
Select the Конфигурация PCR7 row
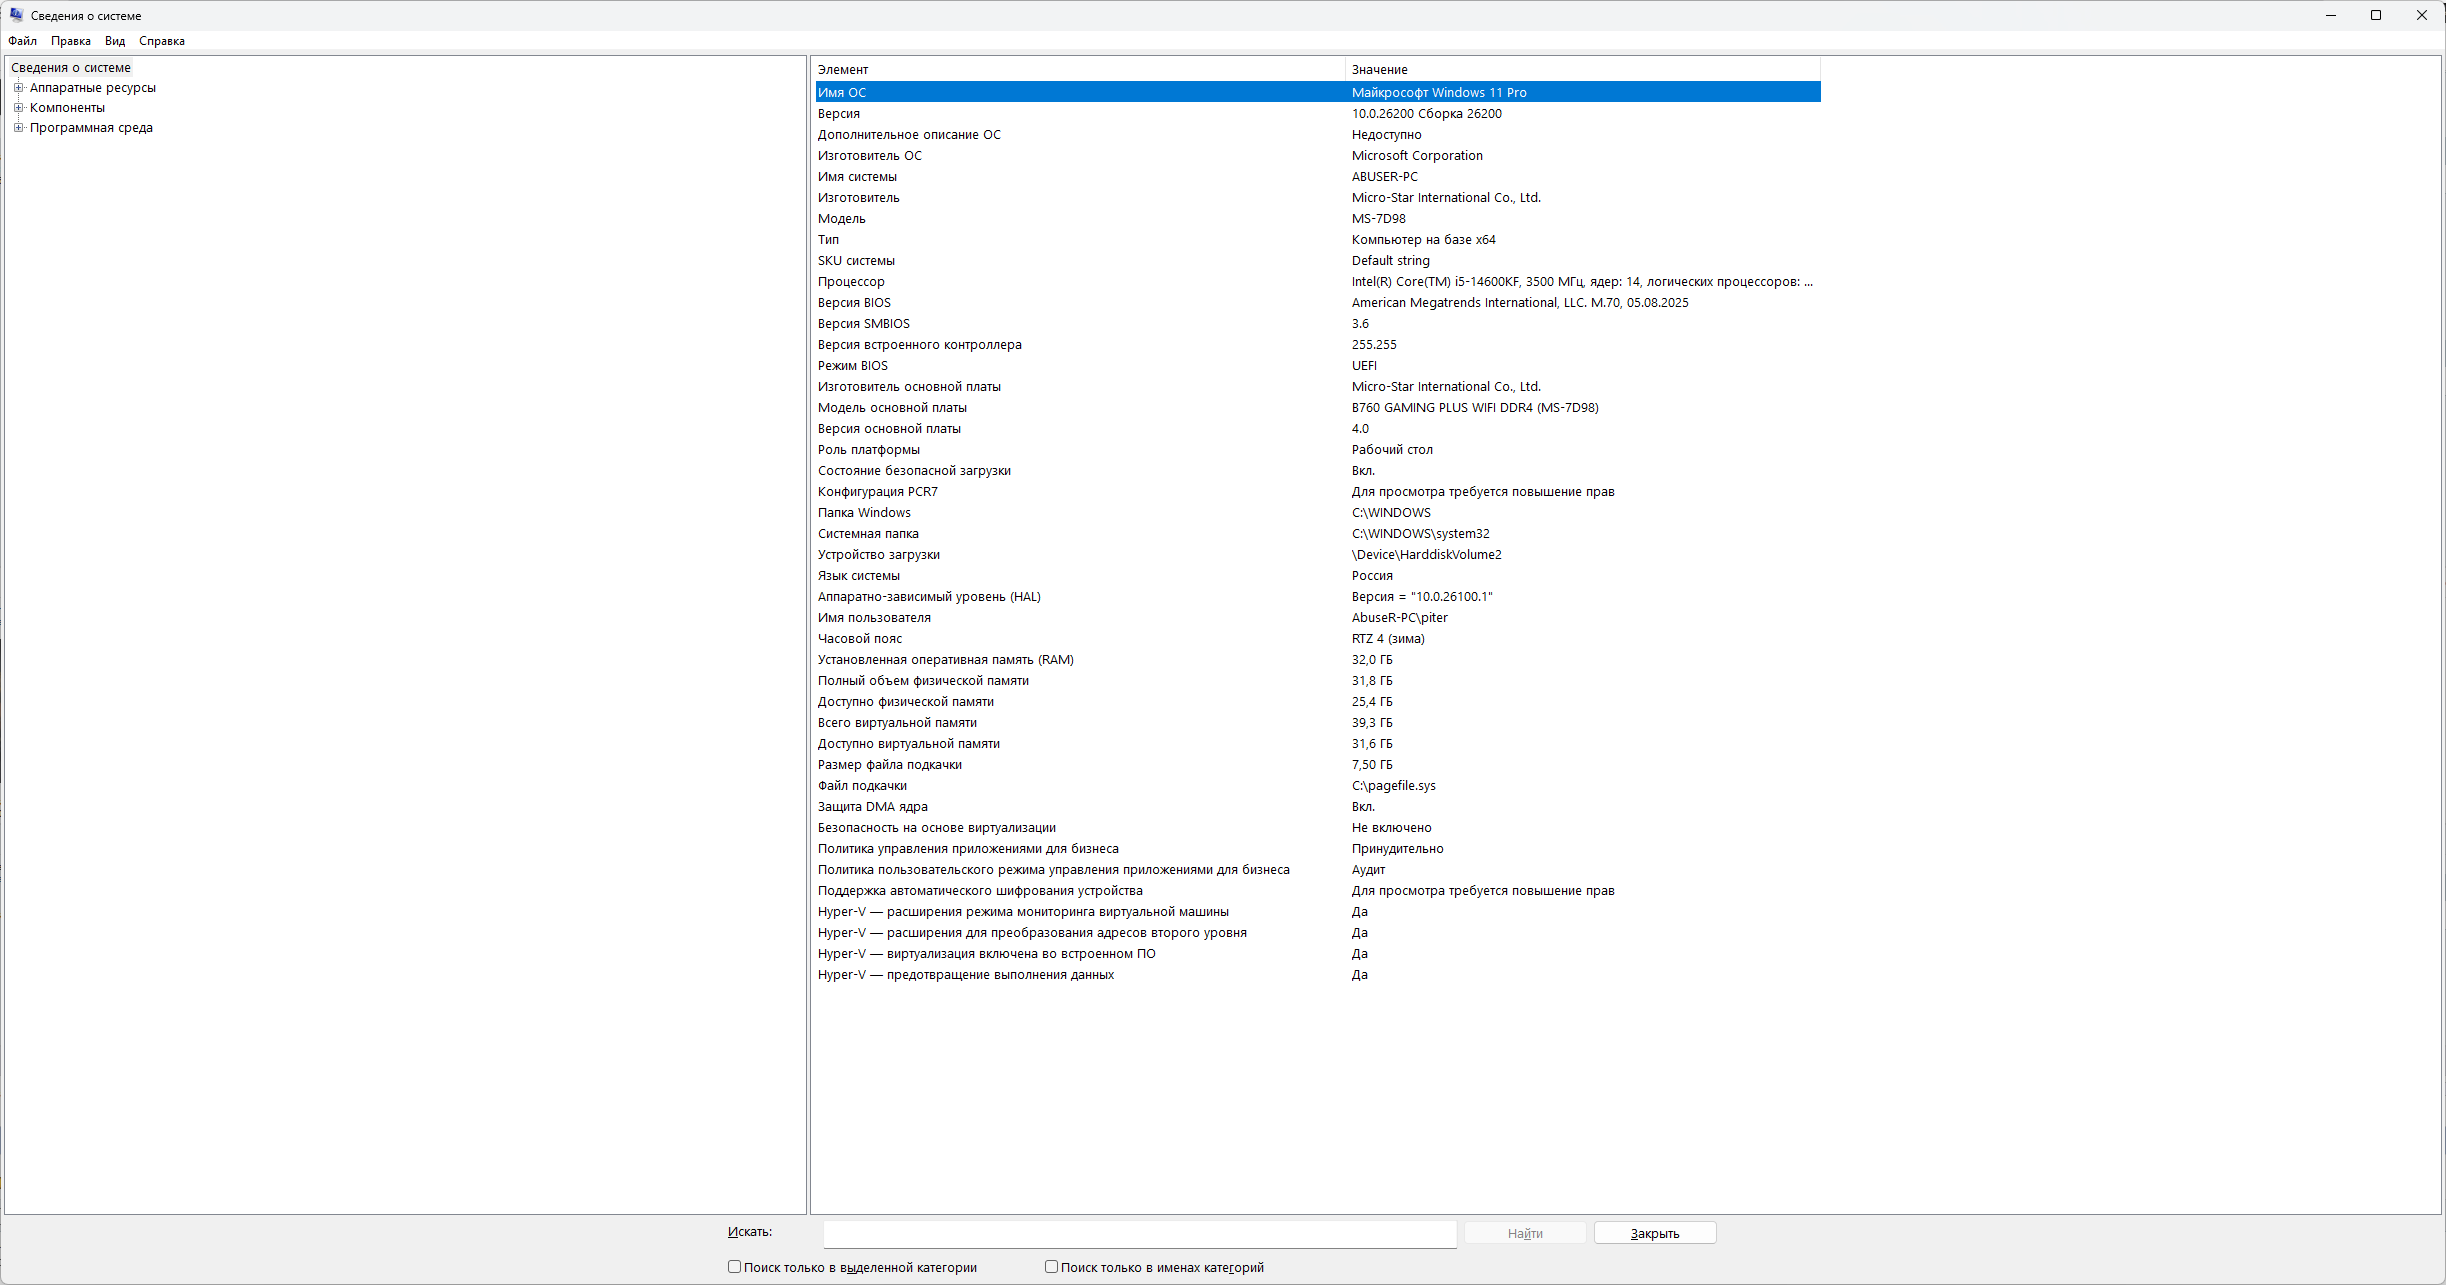pyautogui.click(x=1318, y=491)
